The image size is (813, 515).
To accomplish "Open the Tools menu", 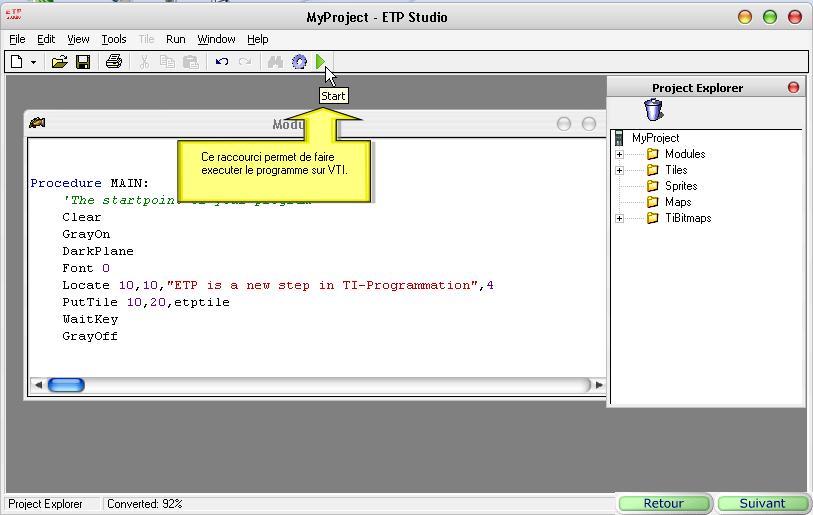I will pos(114,39).
